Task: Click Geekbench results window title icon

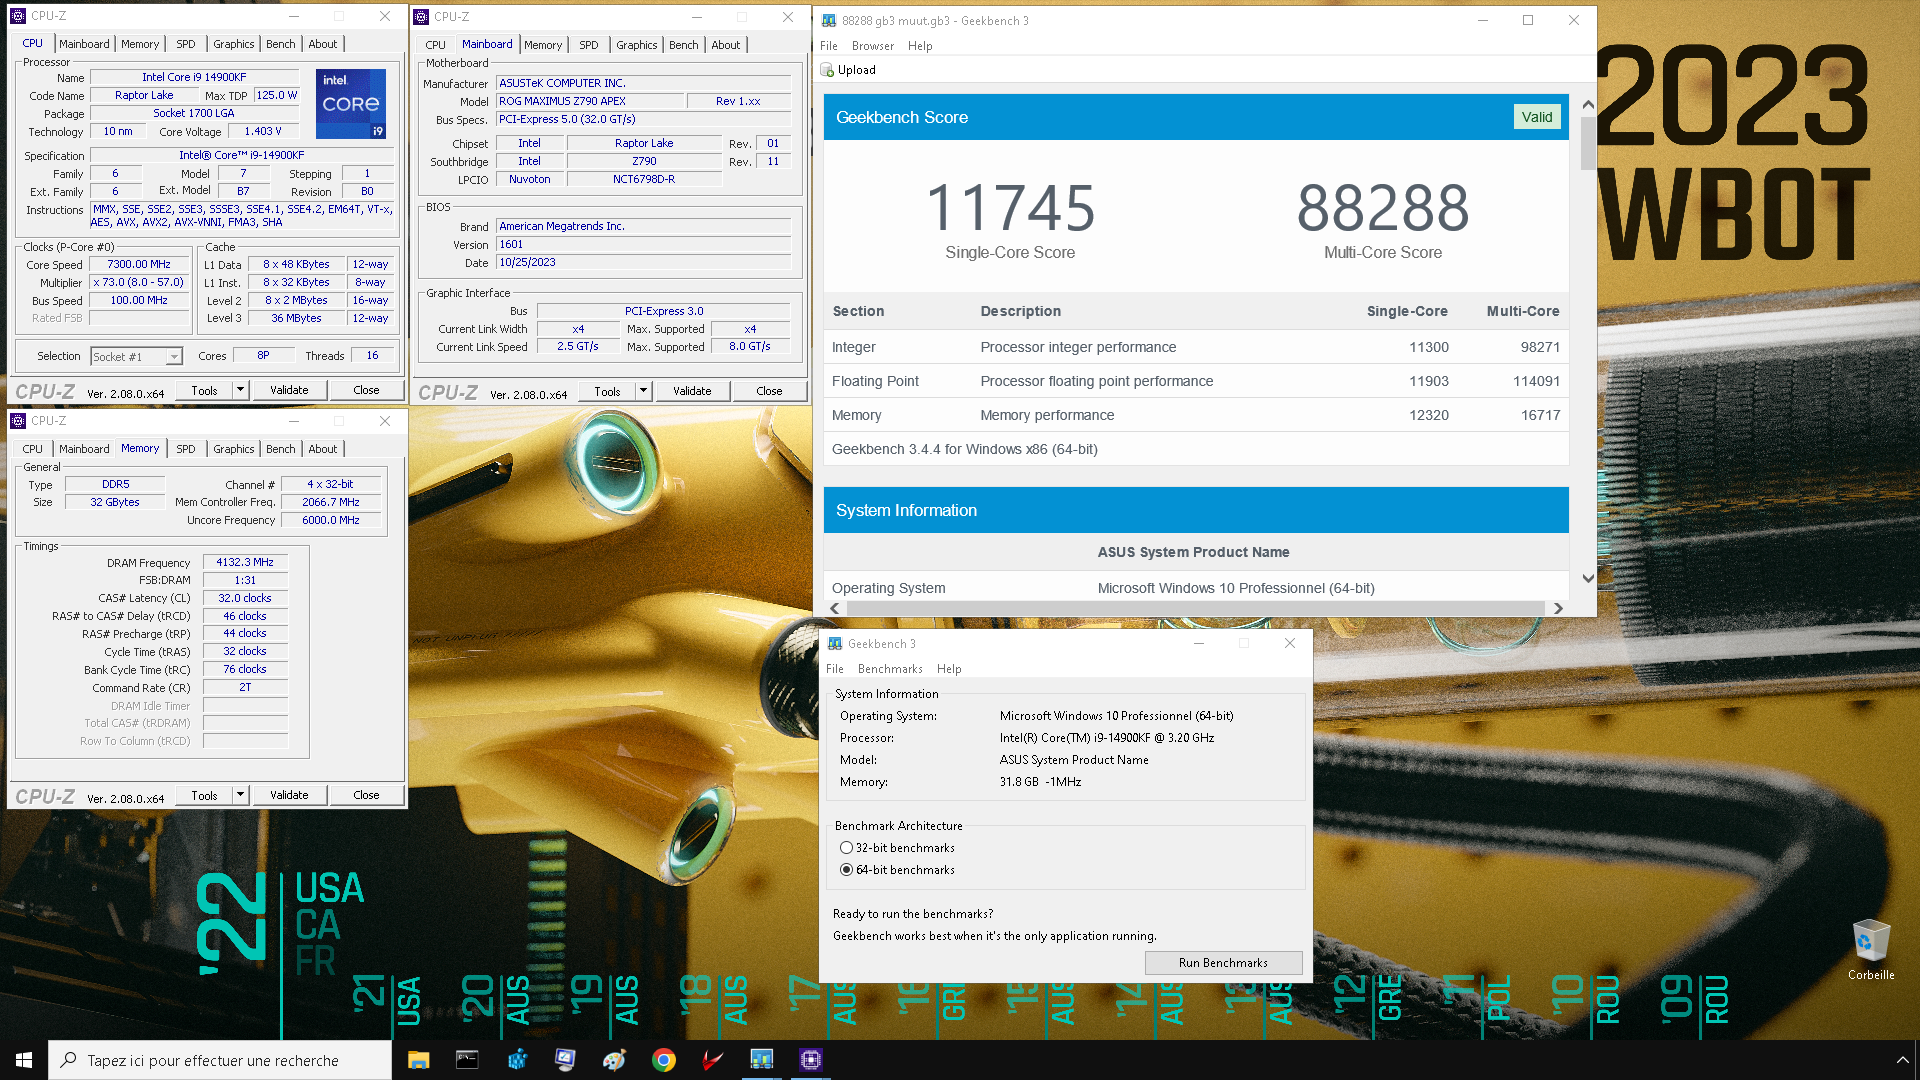Action: coord(828,21)
